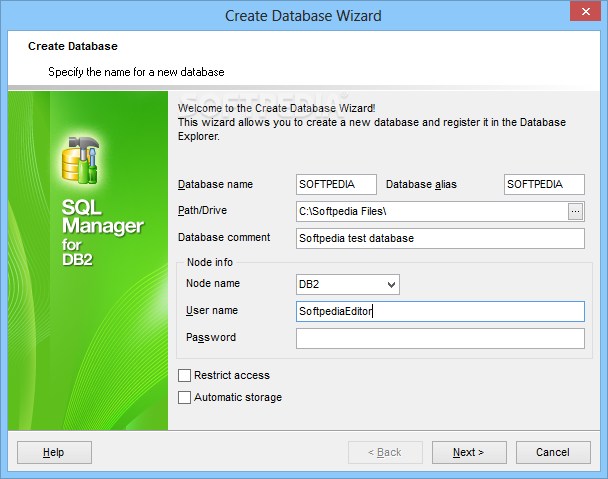Toggle the Automatic storage checkbox
The image size is (608, 479).
coord(184,398)
